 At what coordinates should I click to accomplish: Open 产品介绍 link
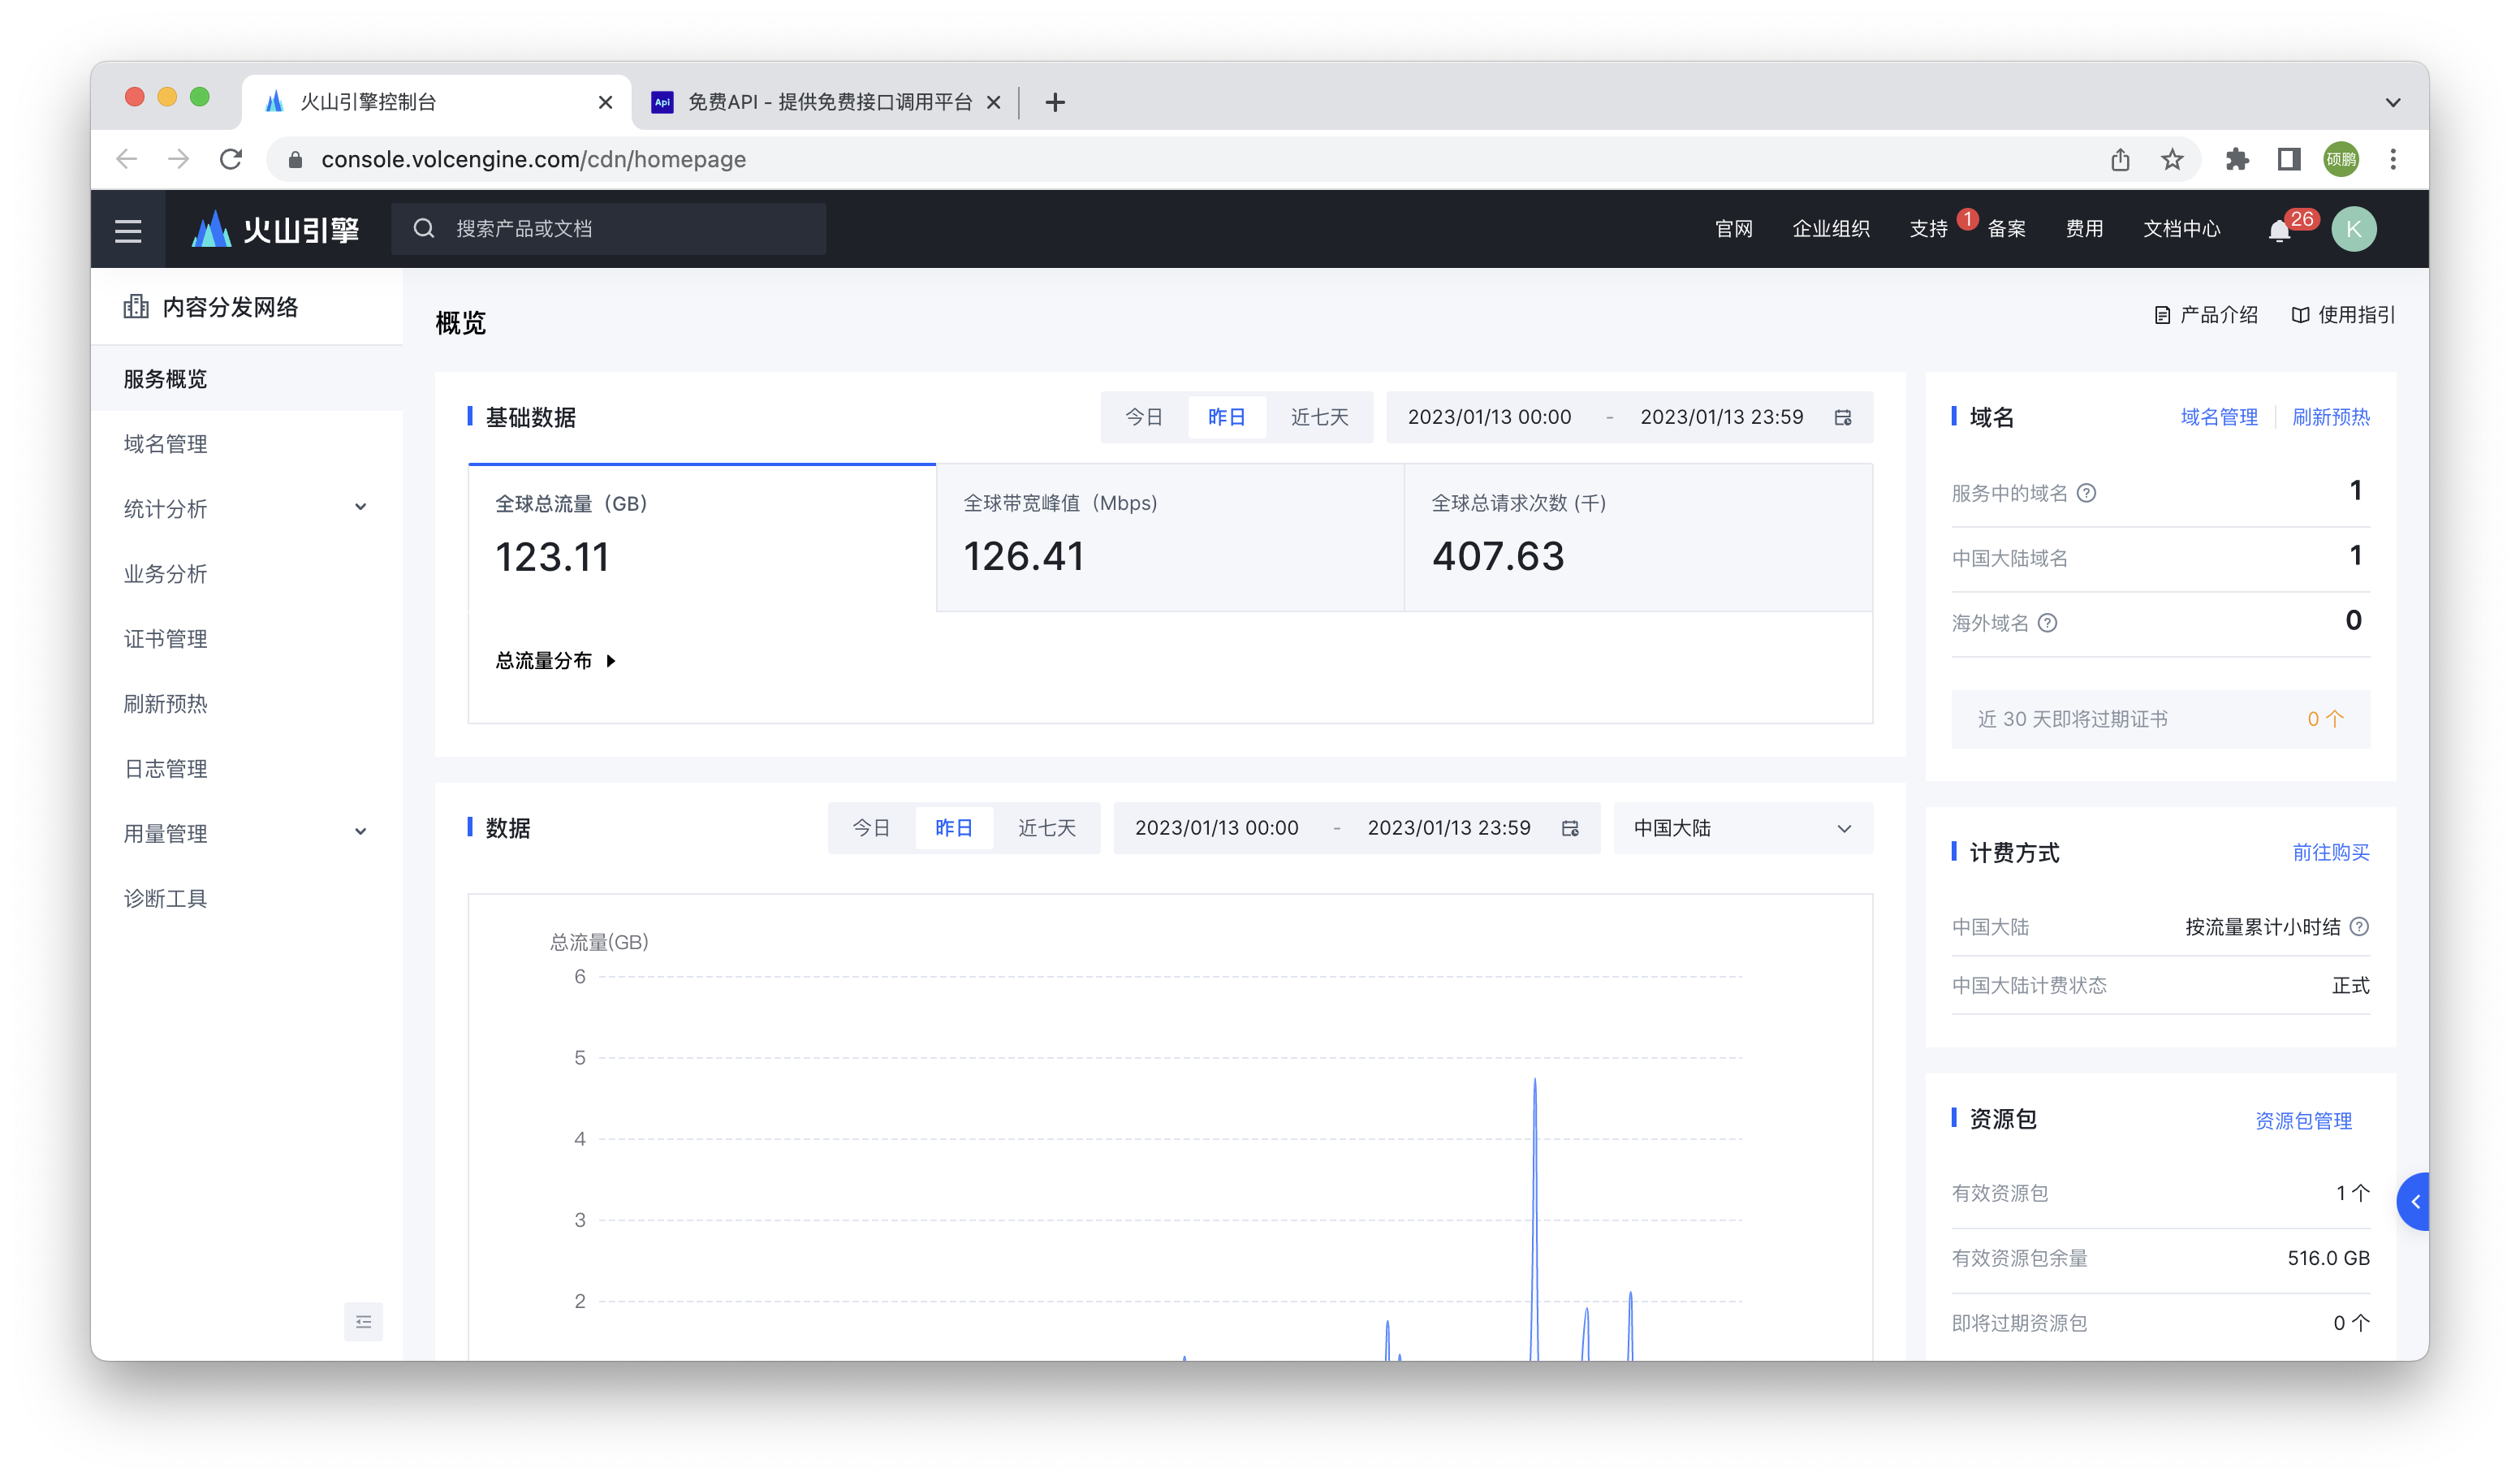(x=2205, y=315)
